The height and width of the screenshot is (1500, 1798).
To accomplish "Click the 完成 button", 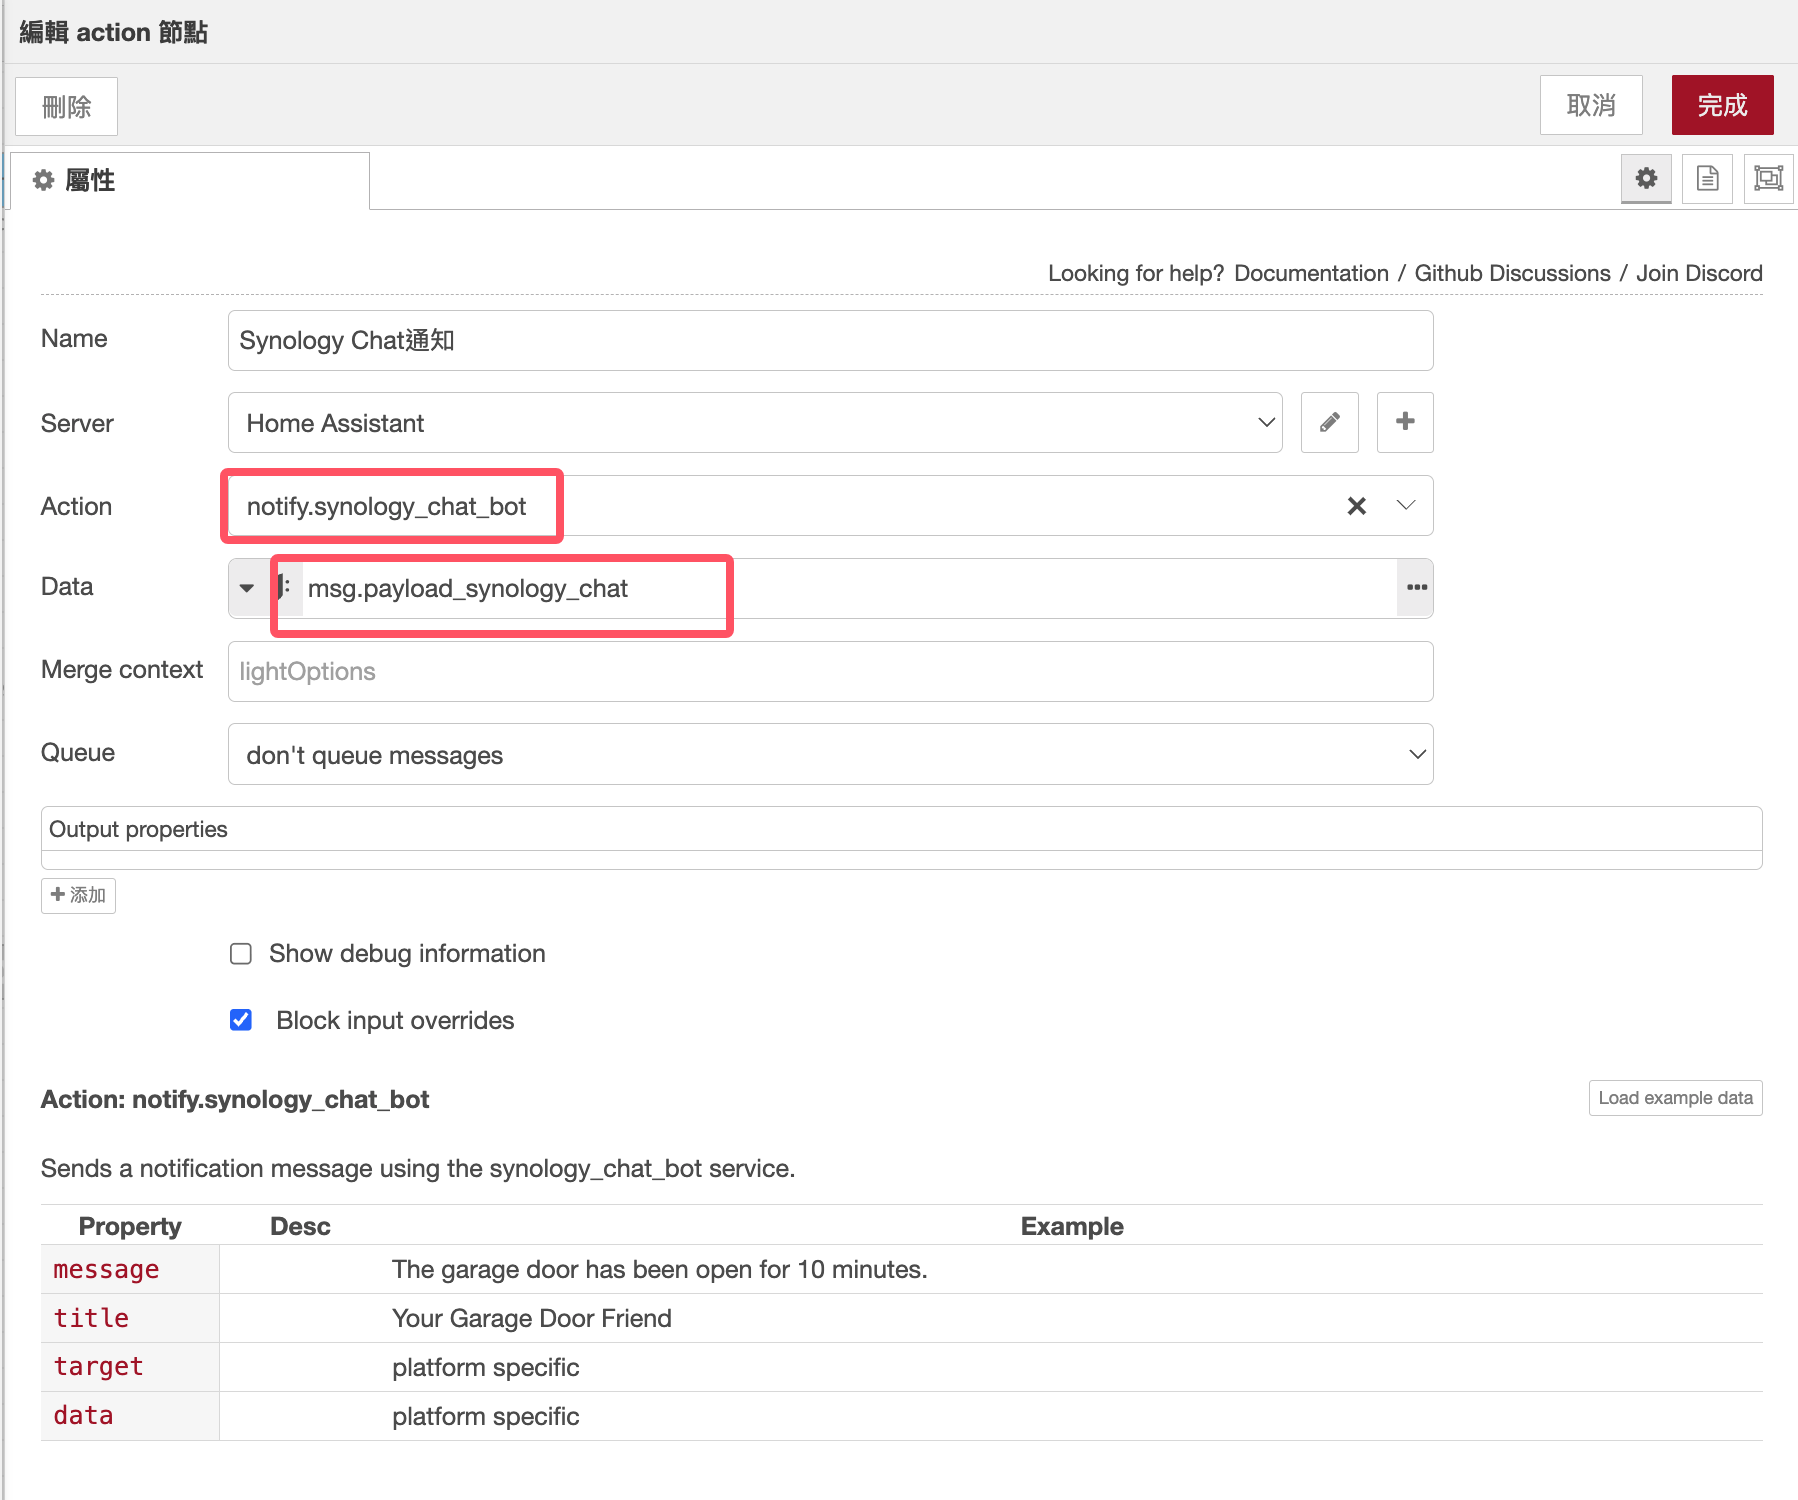I will (x=1722, y=105).
